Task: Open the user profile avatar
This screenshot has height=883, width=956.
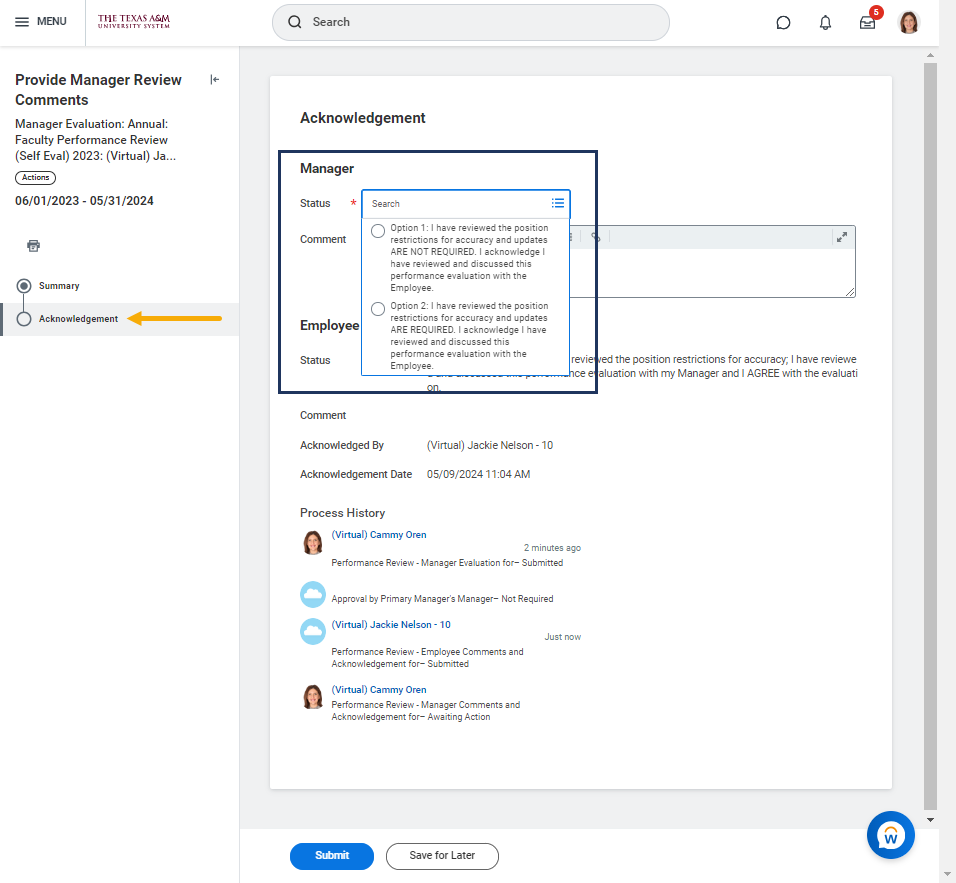Action: 908,22
